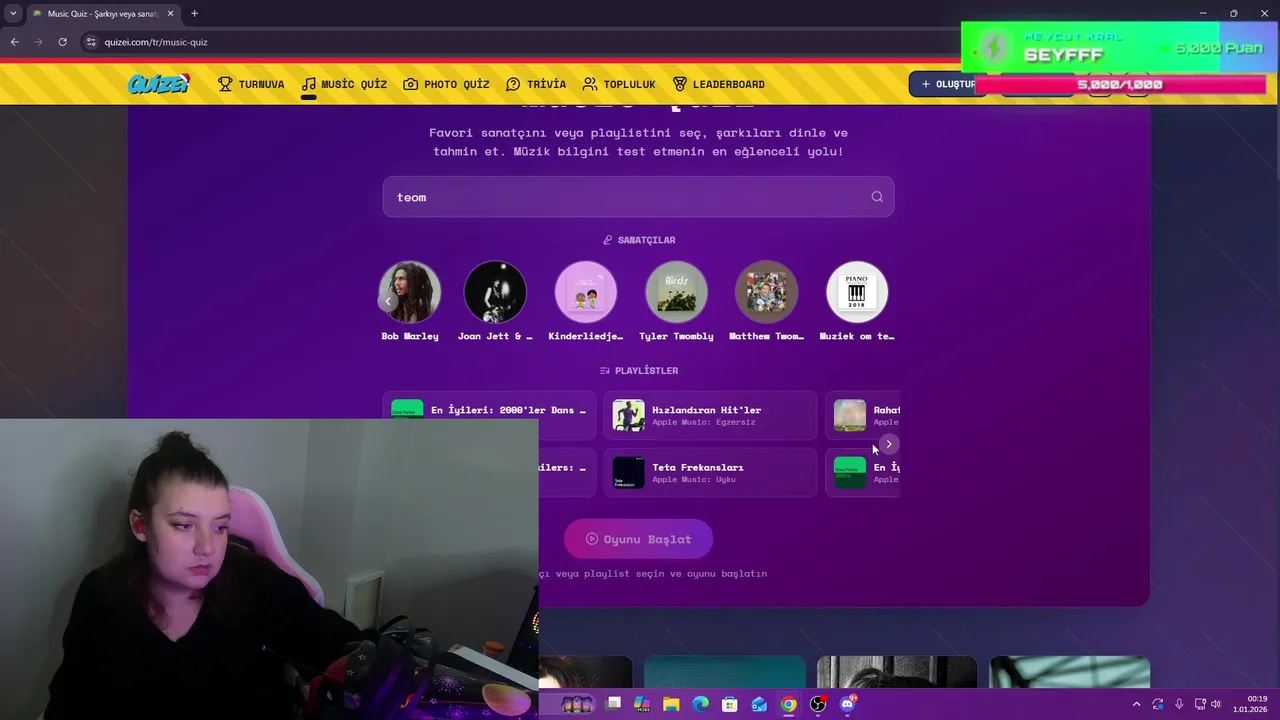Select the 'Teta Frekansları' playlist
The height and width of the screenshot is (720, 1280).
pyautogui.click(x=710, y=472)
